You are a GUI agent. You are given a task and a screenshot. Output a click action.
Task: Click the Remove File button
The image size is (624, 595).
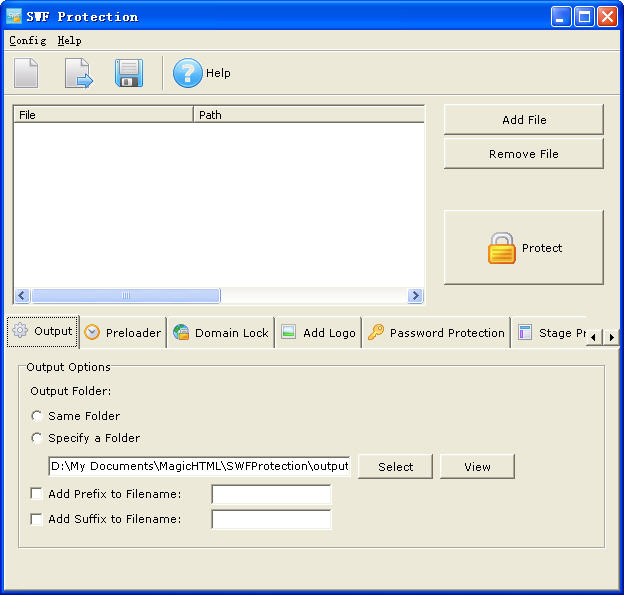coord(524,154)
